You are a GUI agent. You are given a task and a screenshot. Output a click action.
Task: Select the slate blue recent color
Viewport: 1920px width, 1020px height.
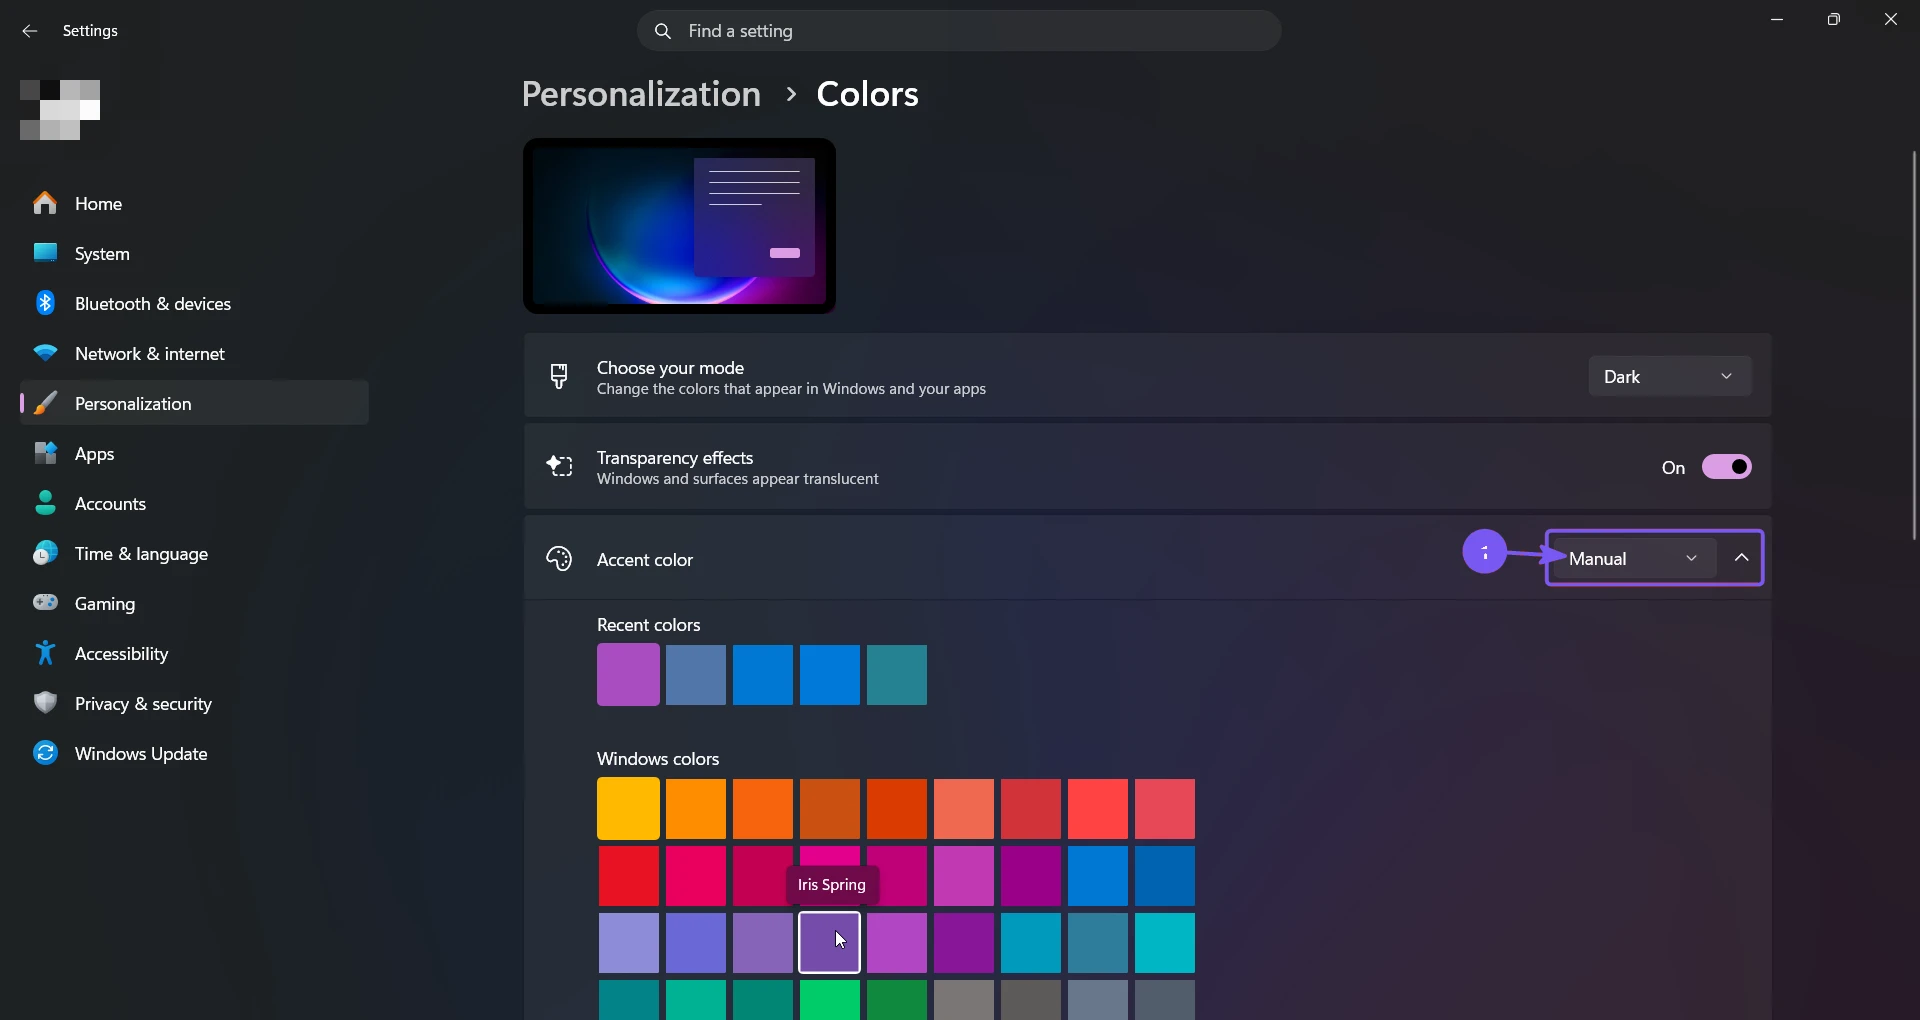(696, 675)
